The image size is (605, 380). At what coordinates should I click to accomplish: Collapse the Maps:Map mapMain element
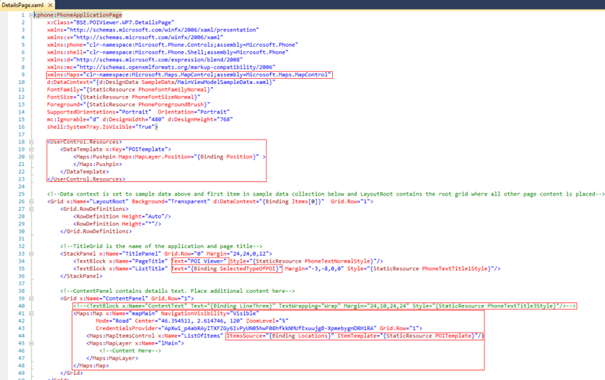(31, 313)
